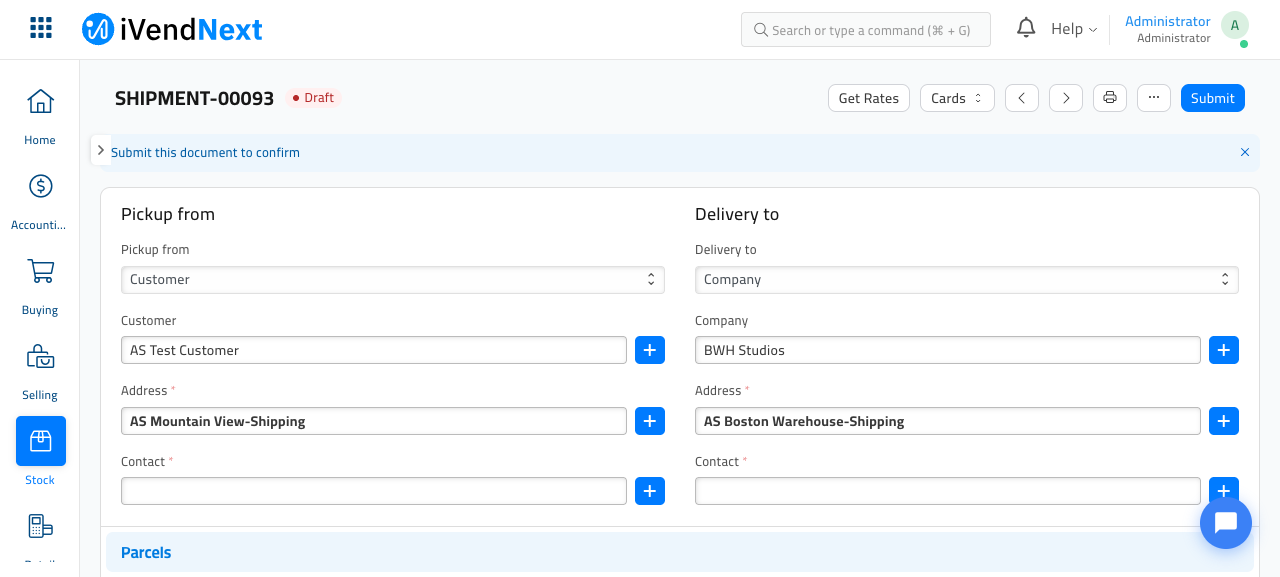The image size is (1280, 577).
Task: Open the apps grid launcher
Action: pos(41,28)
